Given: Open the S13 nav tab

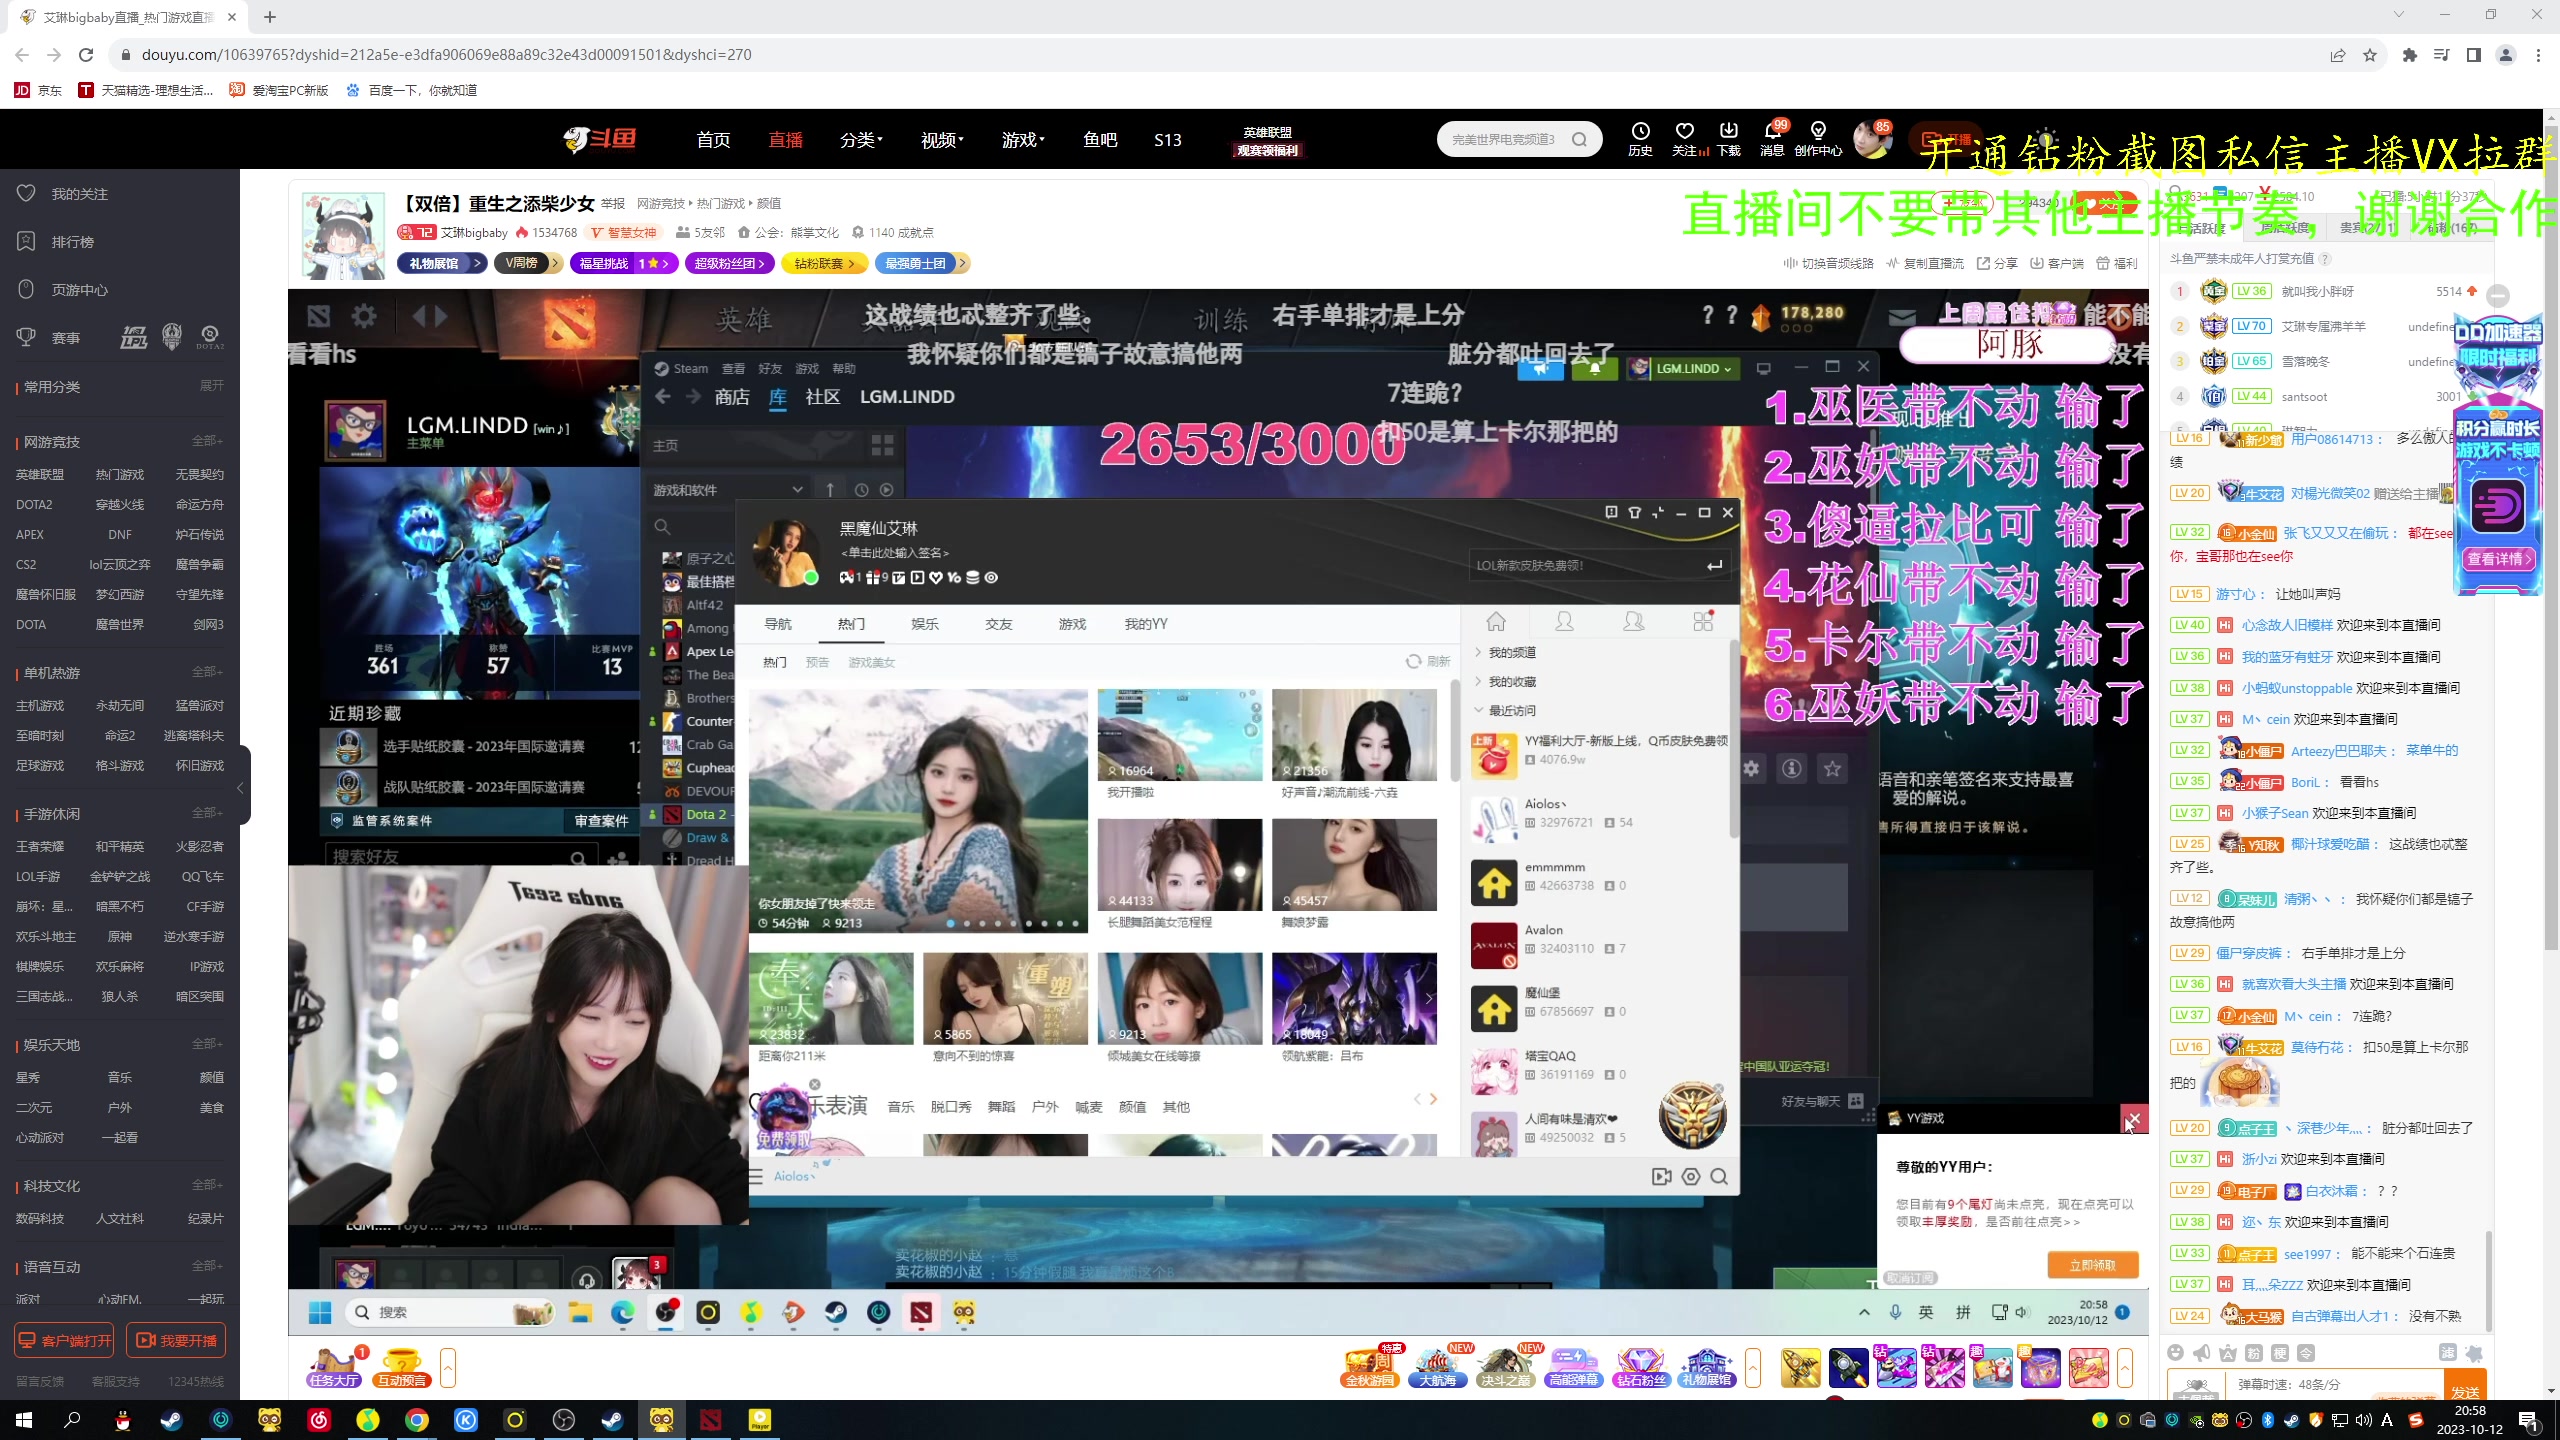Looking at the screenshot, I should point(1168,140).
